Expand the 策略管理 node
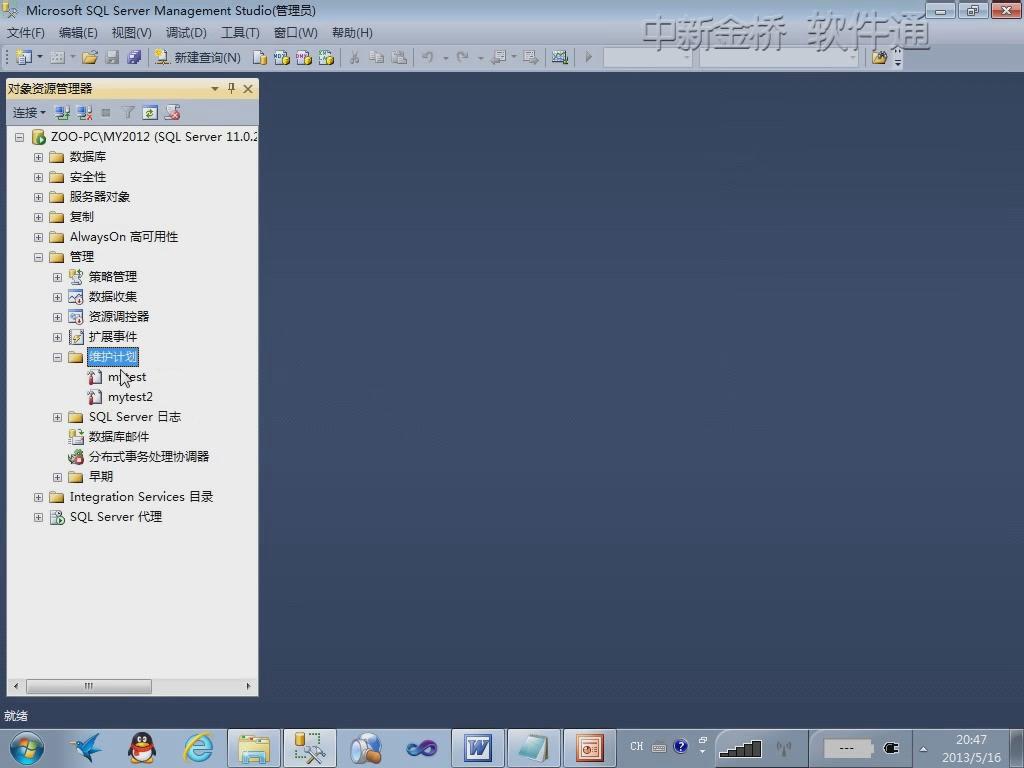The width and height of the screenshot is (1024, 768). (x=57, y=278)
